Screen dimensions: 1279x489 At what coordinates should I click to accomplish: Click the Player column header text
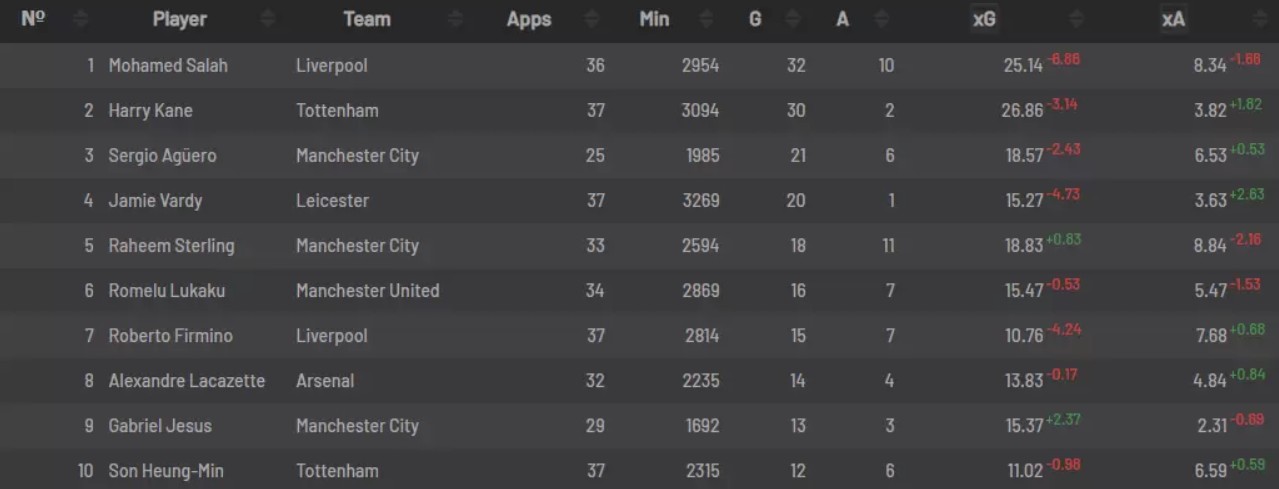point(180,20)
